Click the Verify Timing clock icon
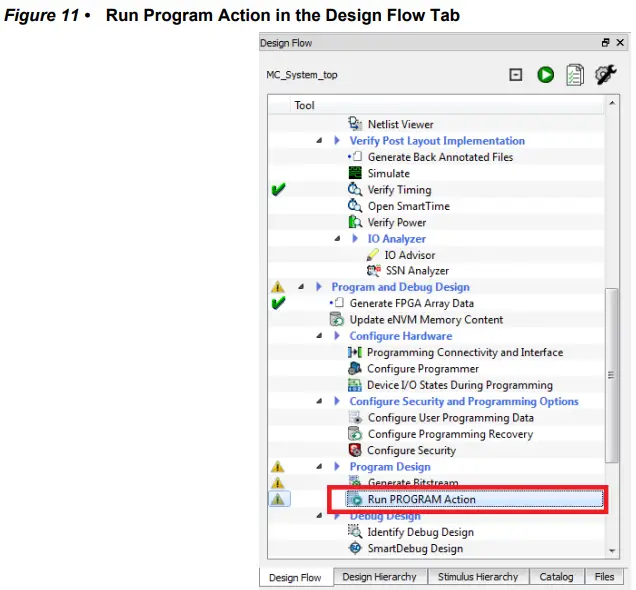Screen dimensions: 636x590 coord(355,190)
